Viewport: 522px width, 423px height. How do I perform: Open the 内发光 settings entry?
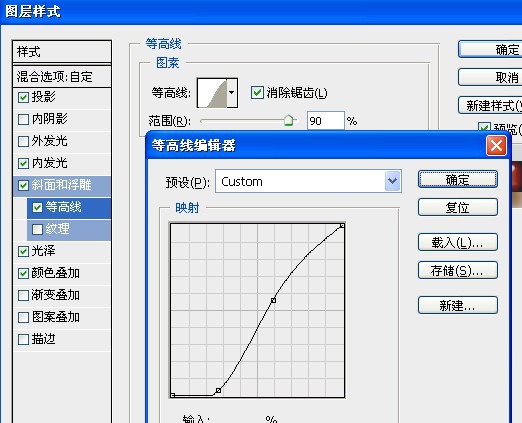pos(49,163)
